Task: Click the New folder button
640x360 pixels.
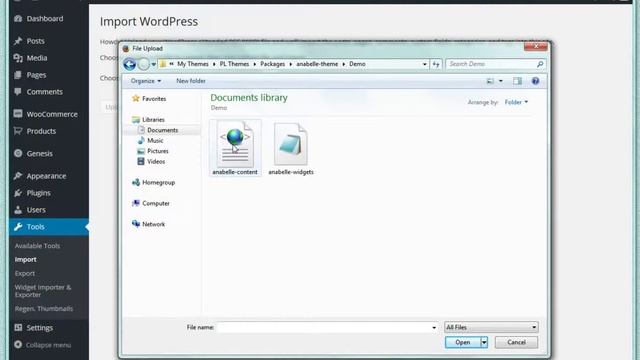Action: click(x=191, y=81)
